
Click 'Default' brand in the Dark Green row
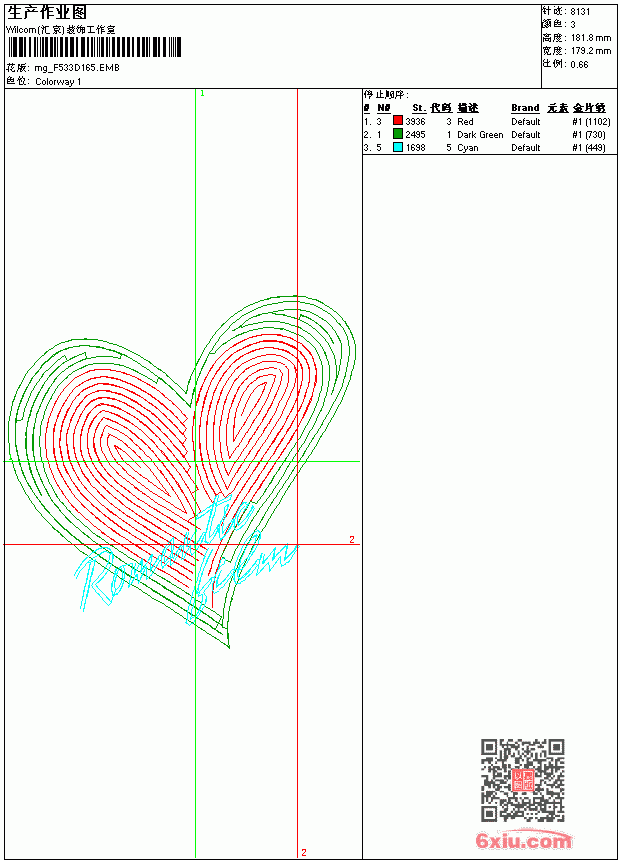point(526,135)
